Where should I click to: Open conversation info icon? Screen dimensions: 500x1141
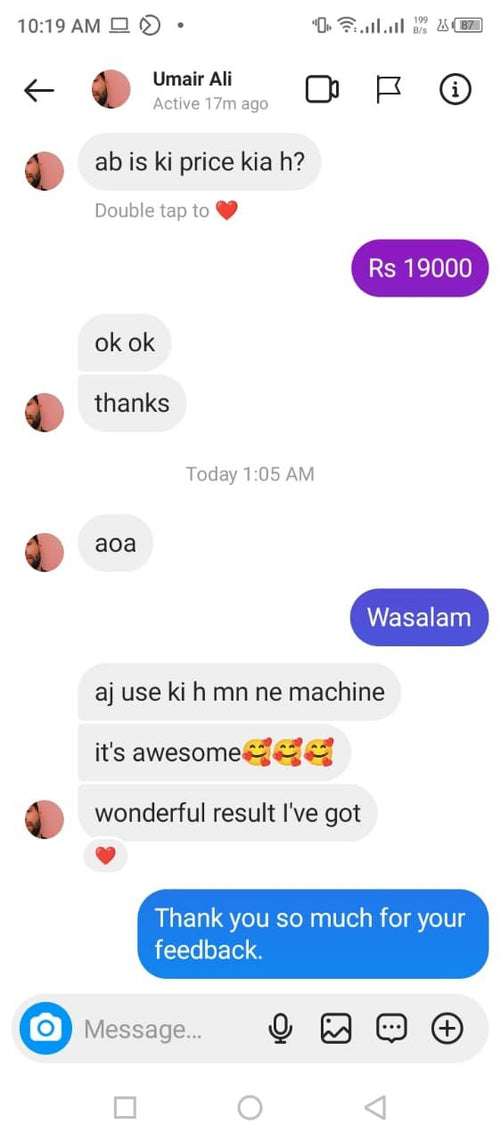(x=456, y=90)
